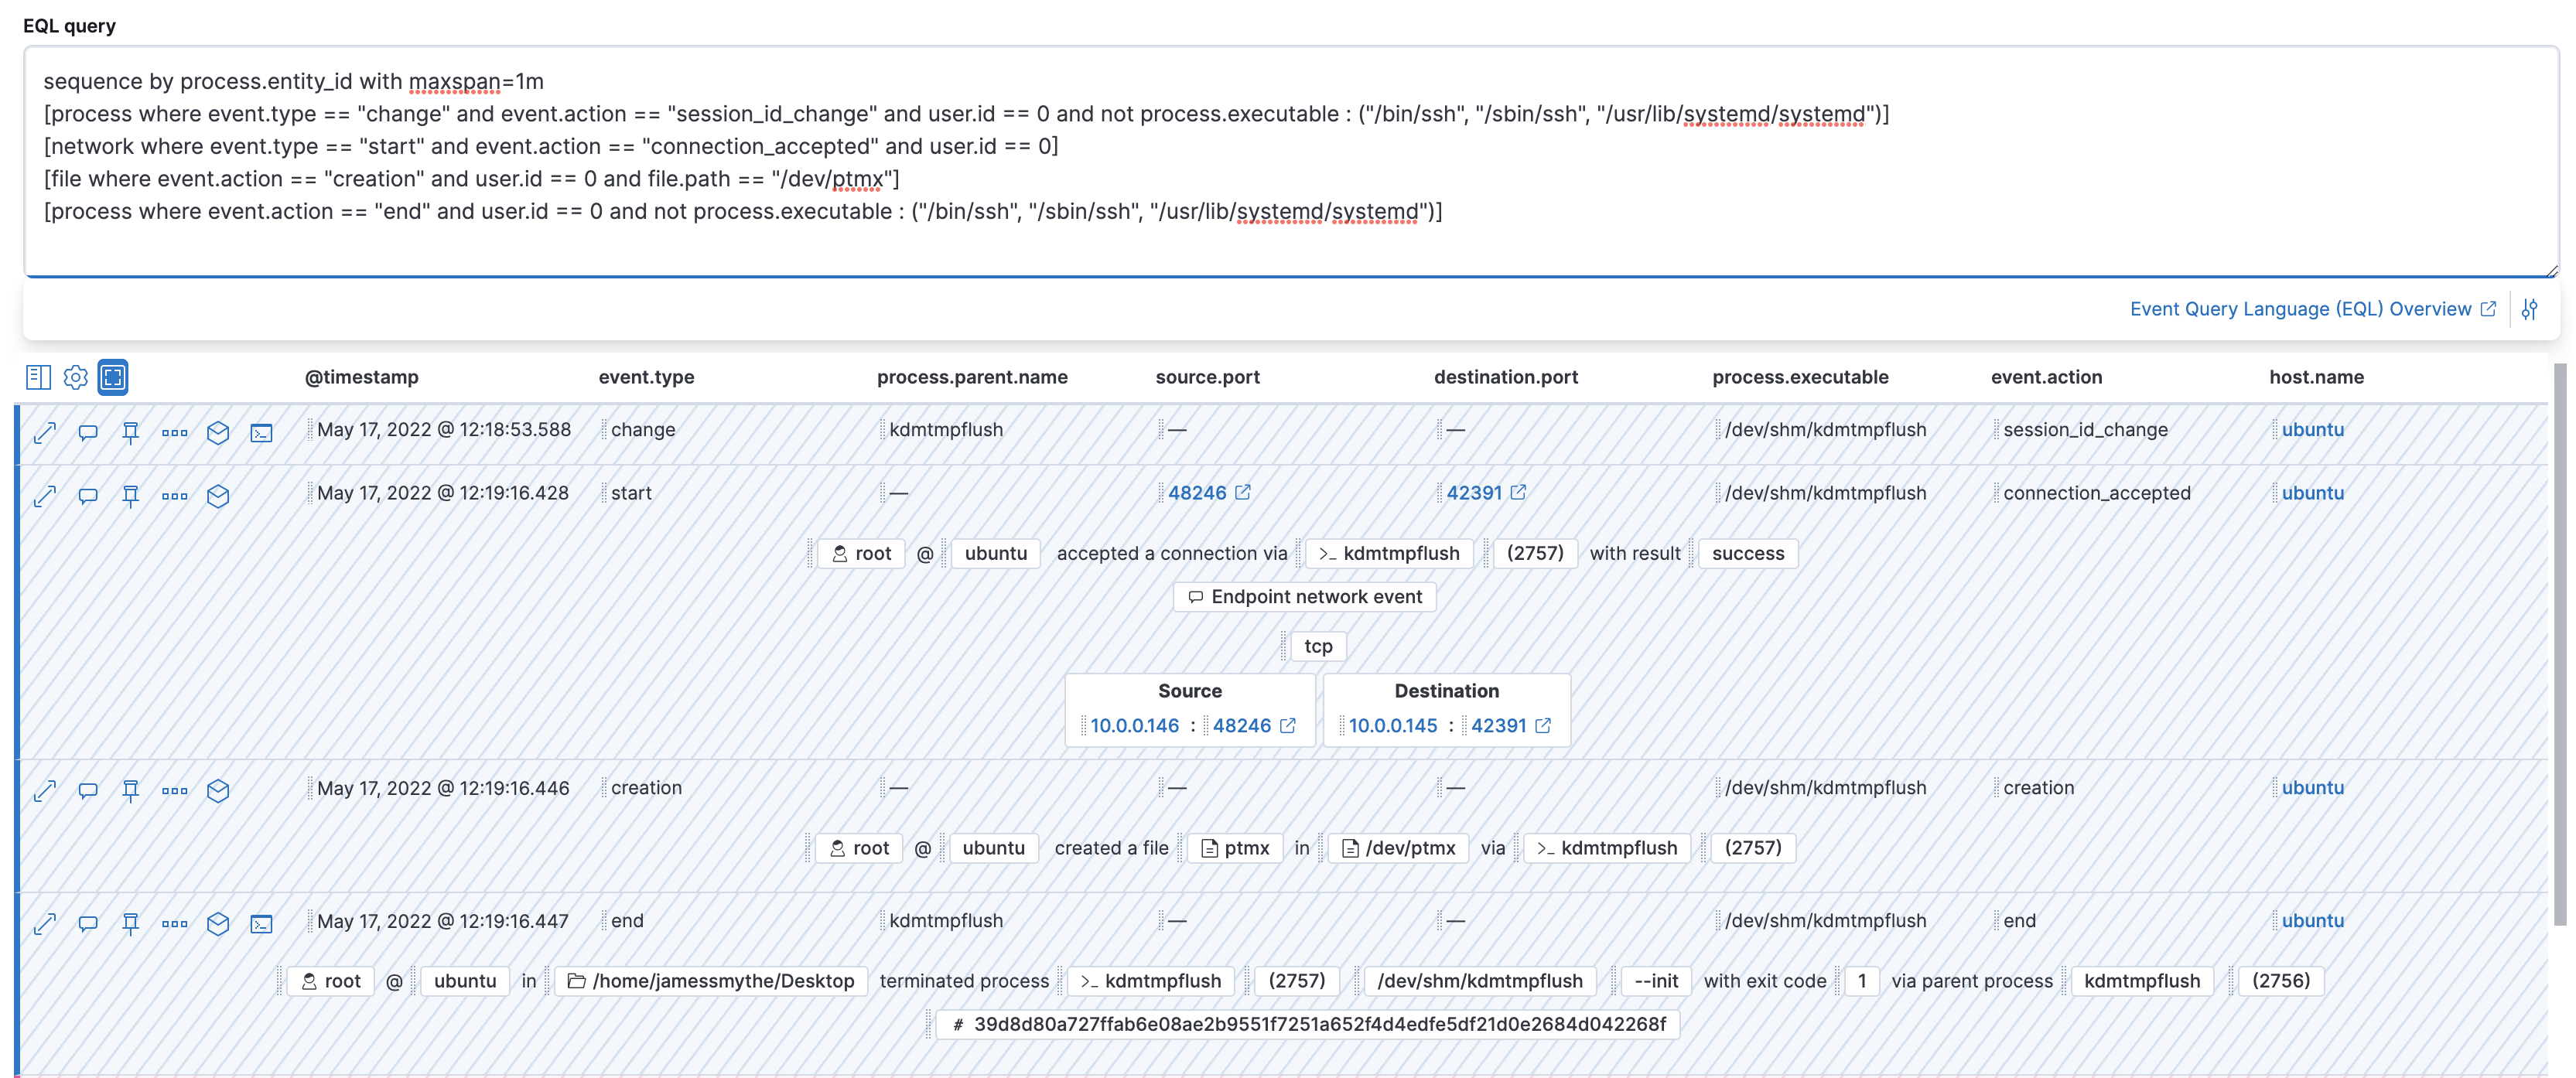Image resolution: width=2576 pixels, height=1078 pixels.
Task: Open session view for the end event
Action: [x=262, y=923]
